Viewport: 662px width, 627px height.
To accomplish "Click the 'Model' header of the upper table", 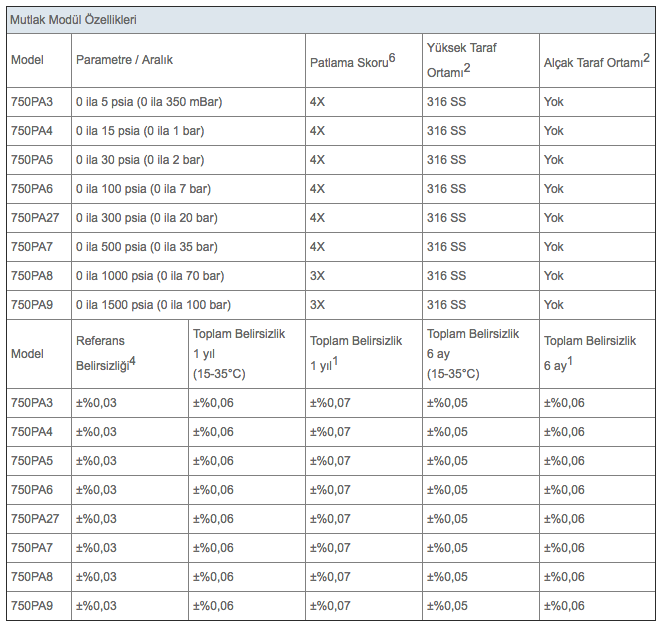I will coord(27,60).
